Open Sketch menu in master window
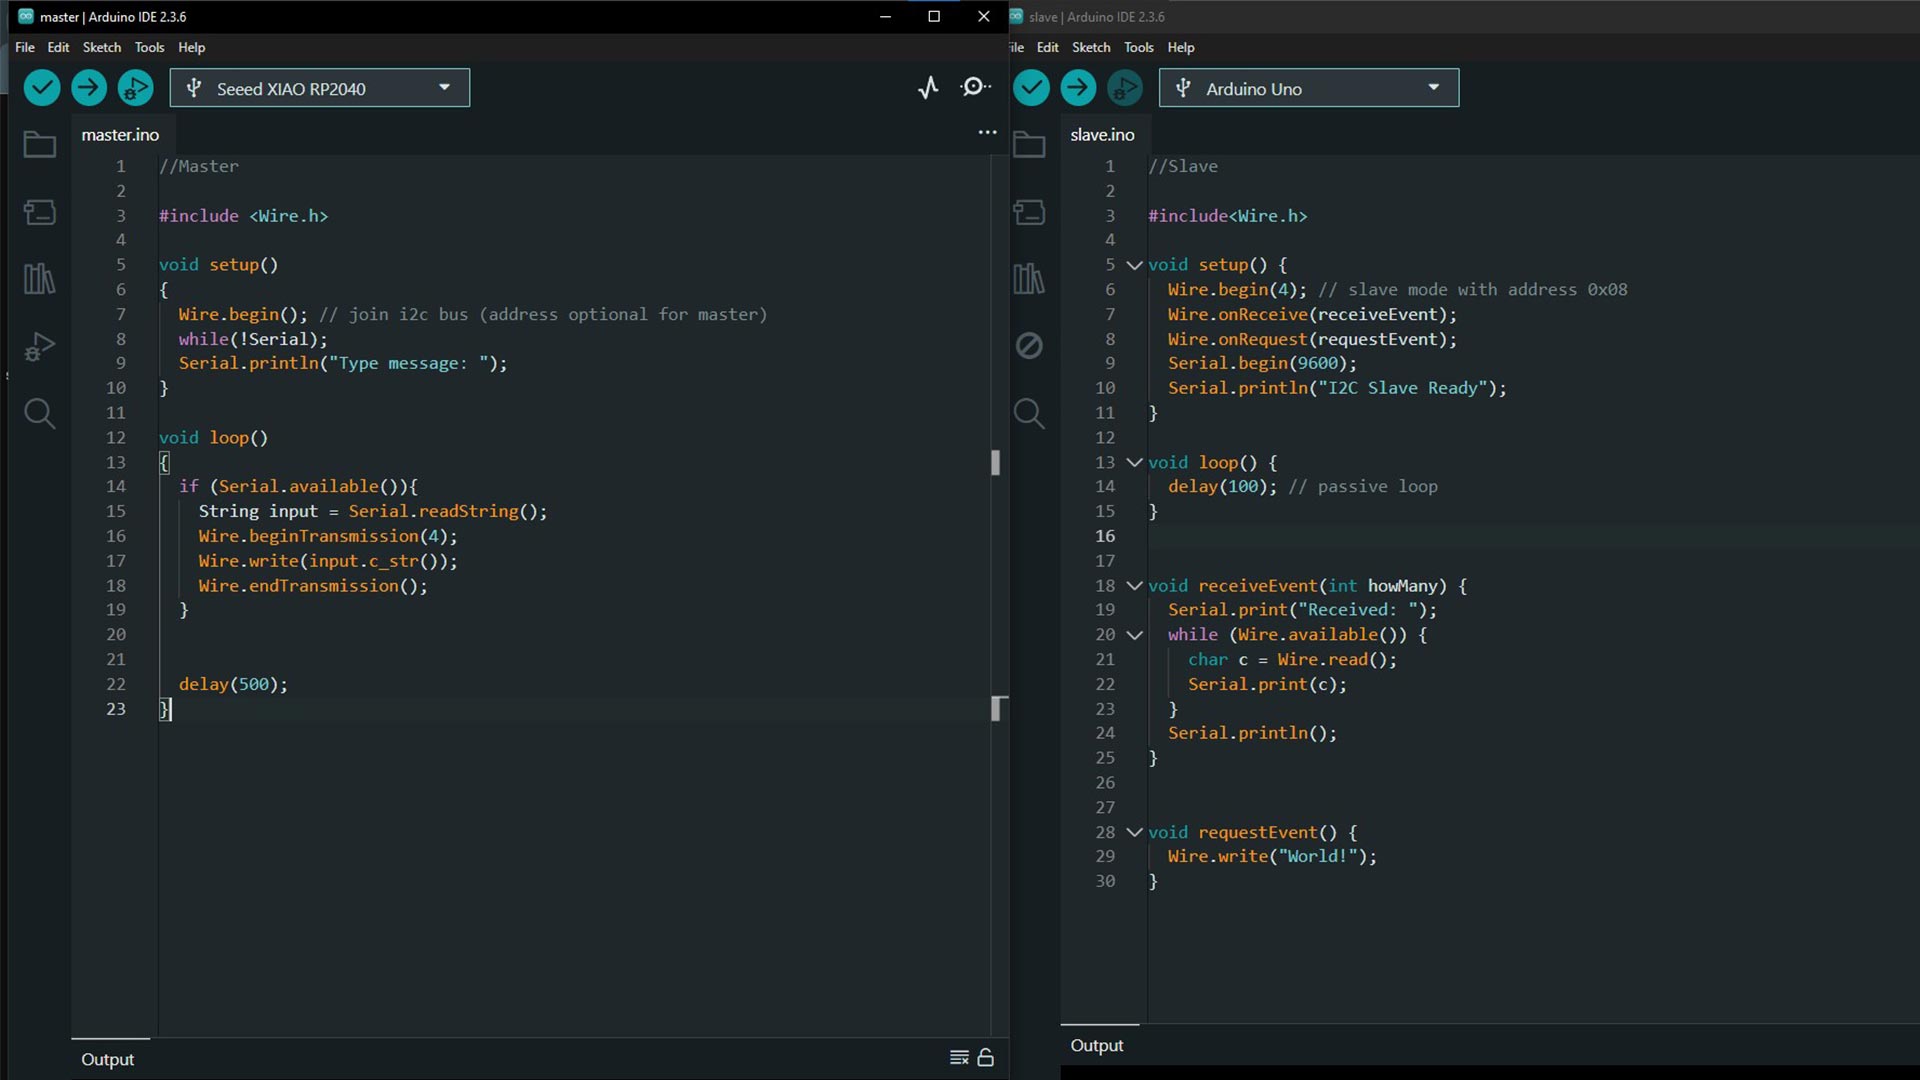This screenshot has height=1080, width=1920. [x=101, y=47]
